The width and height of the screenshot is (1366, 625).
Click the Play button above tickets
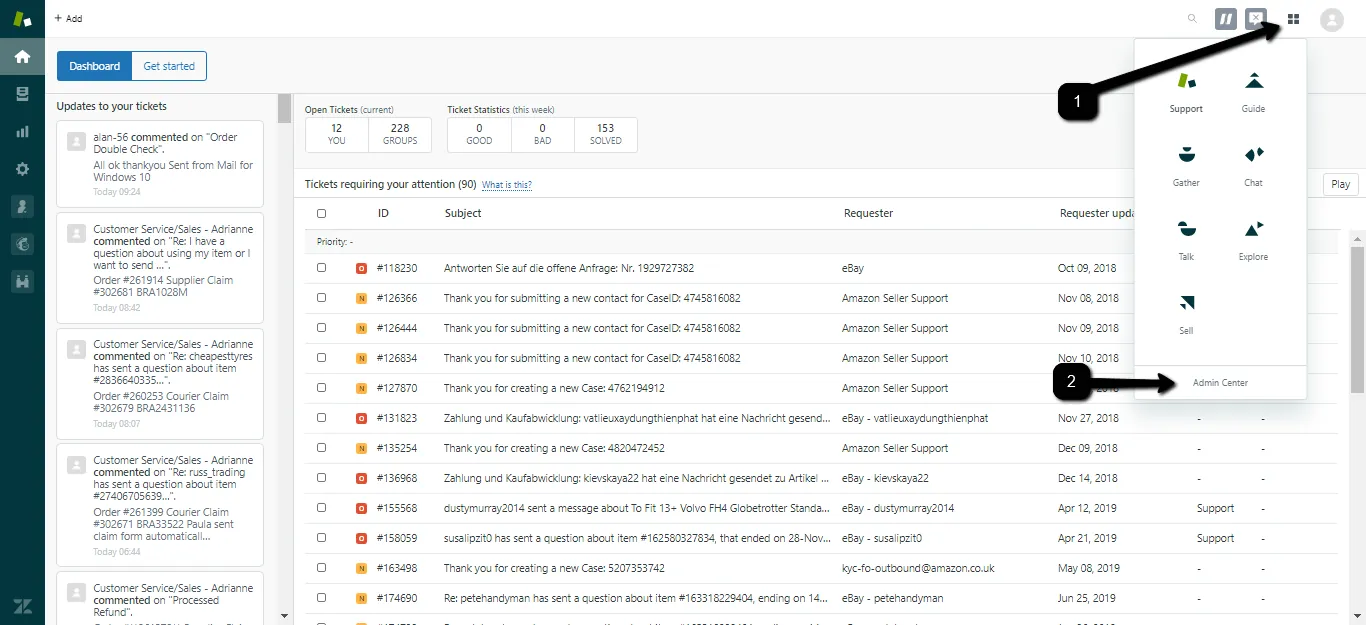tap(1340, 184)
